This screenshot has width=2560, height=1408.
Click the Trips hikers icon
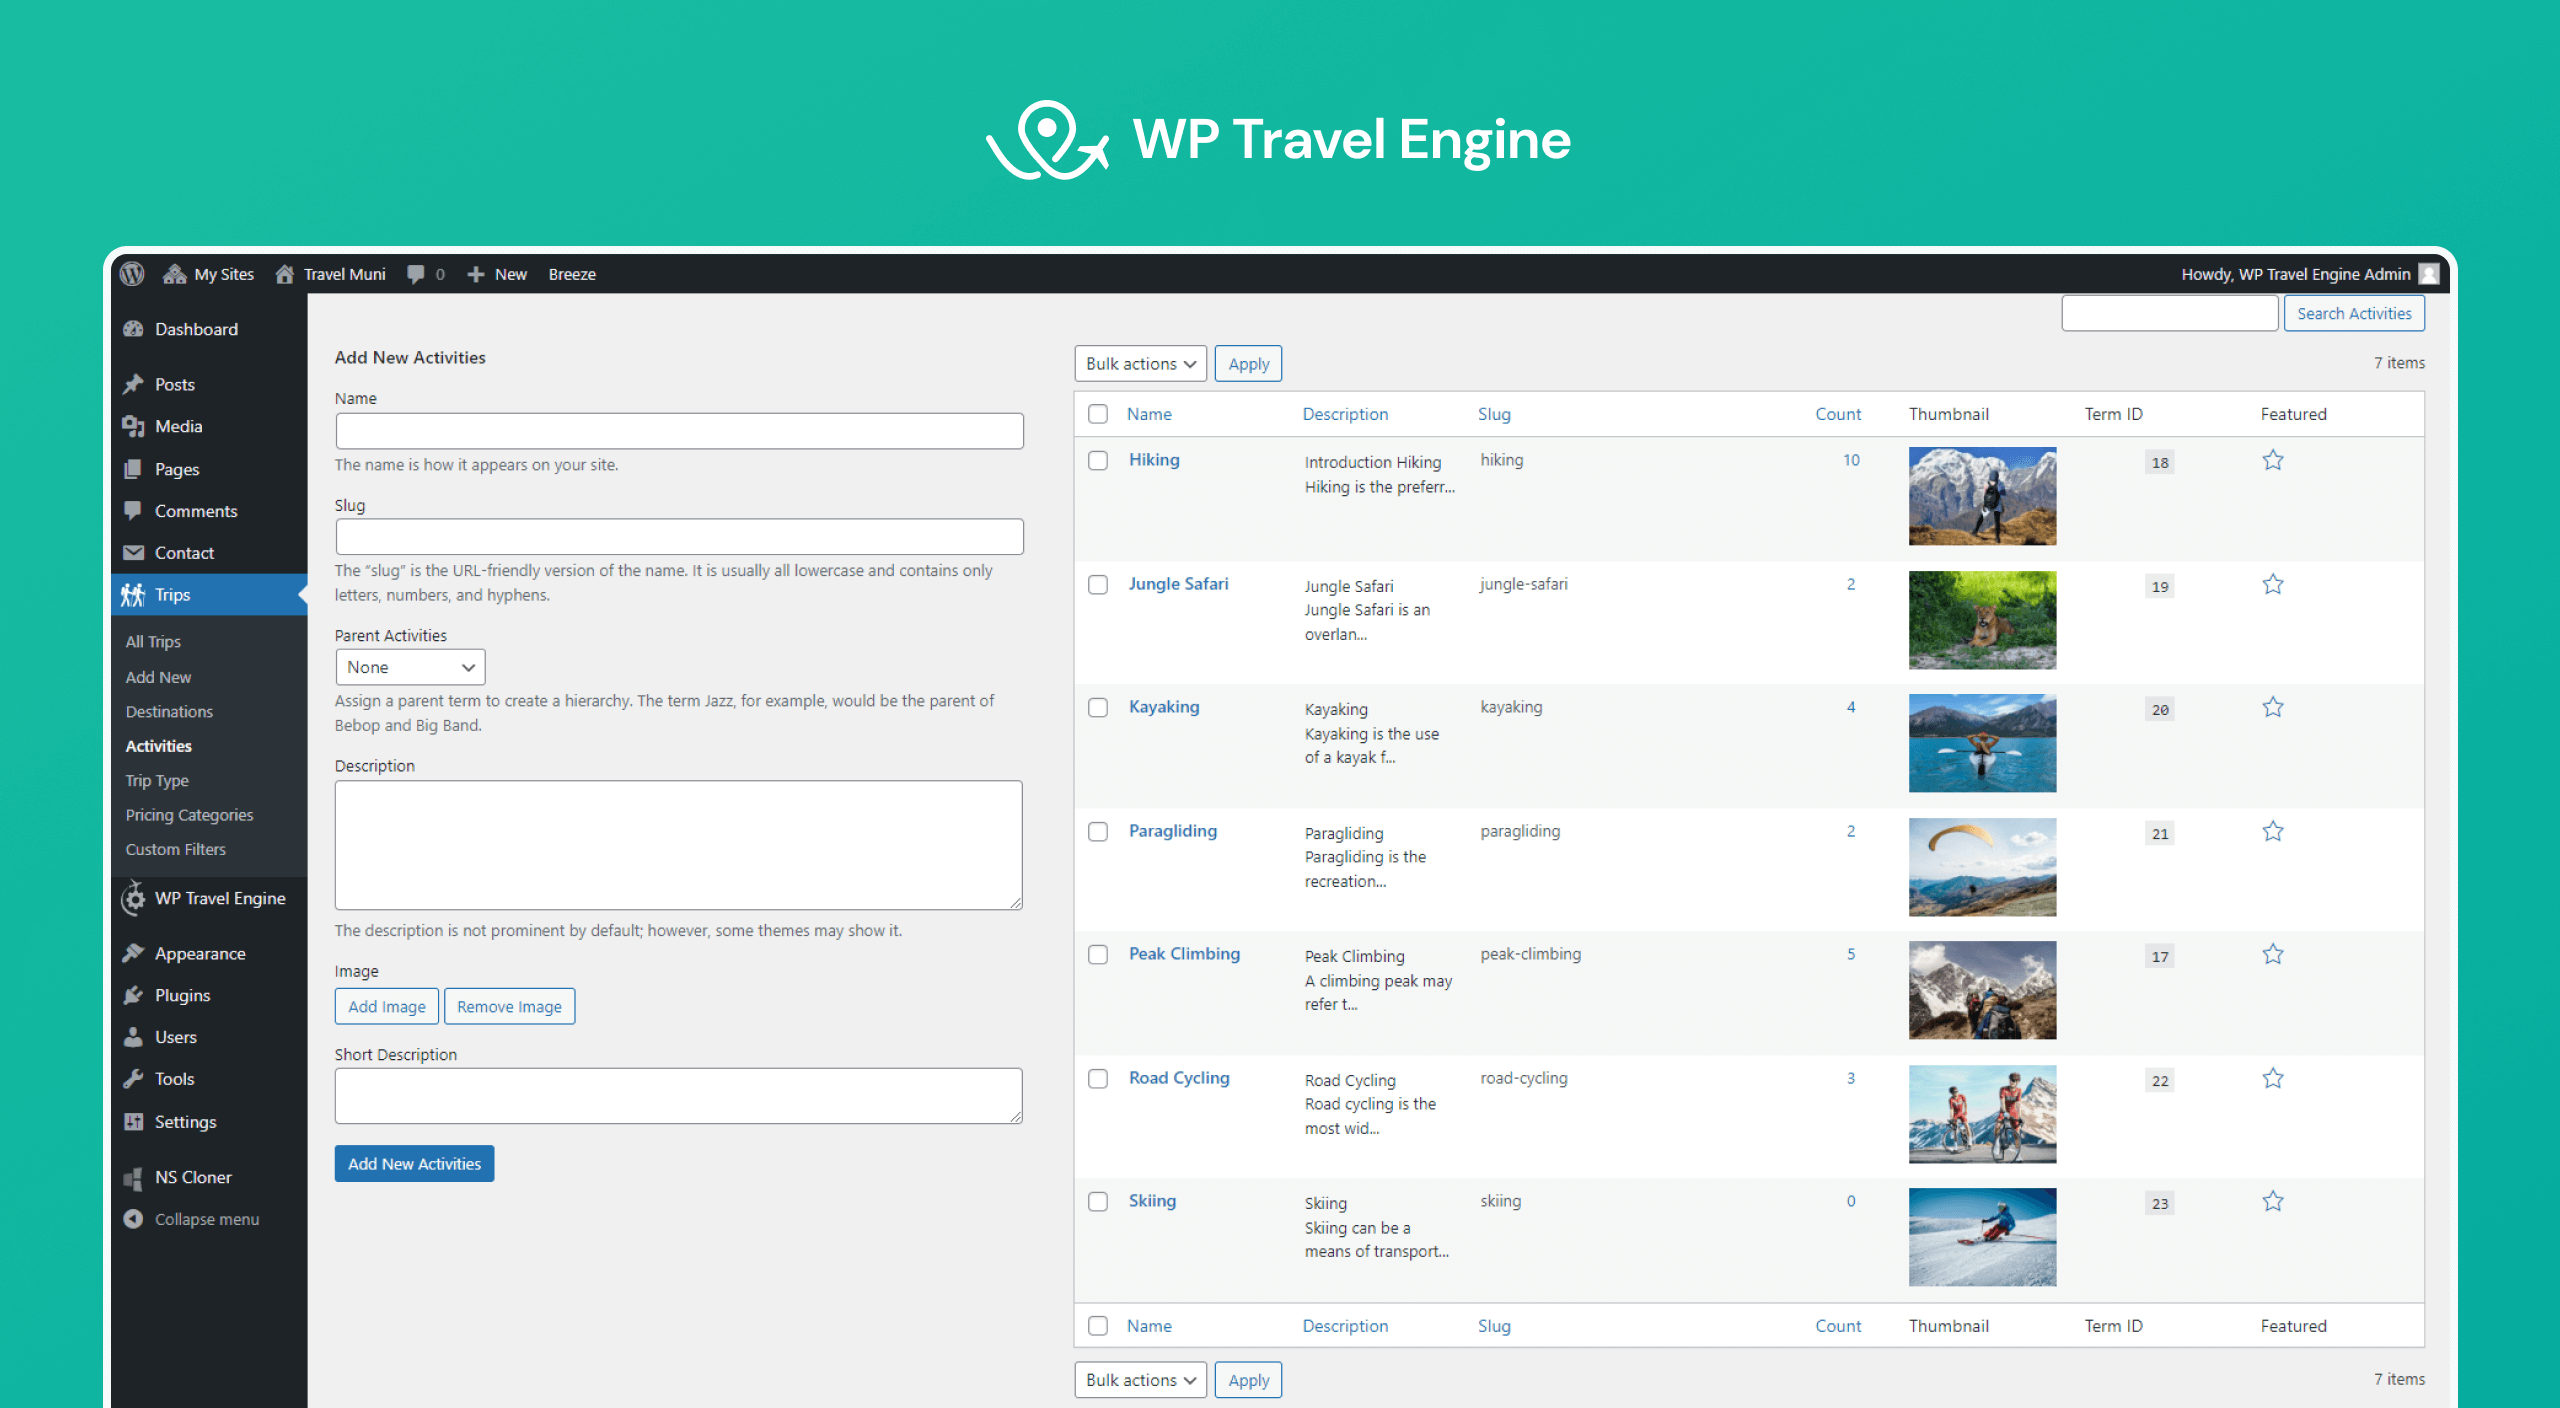(x=133, y=595)
